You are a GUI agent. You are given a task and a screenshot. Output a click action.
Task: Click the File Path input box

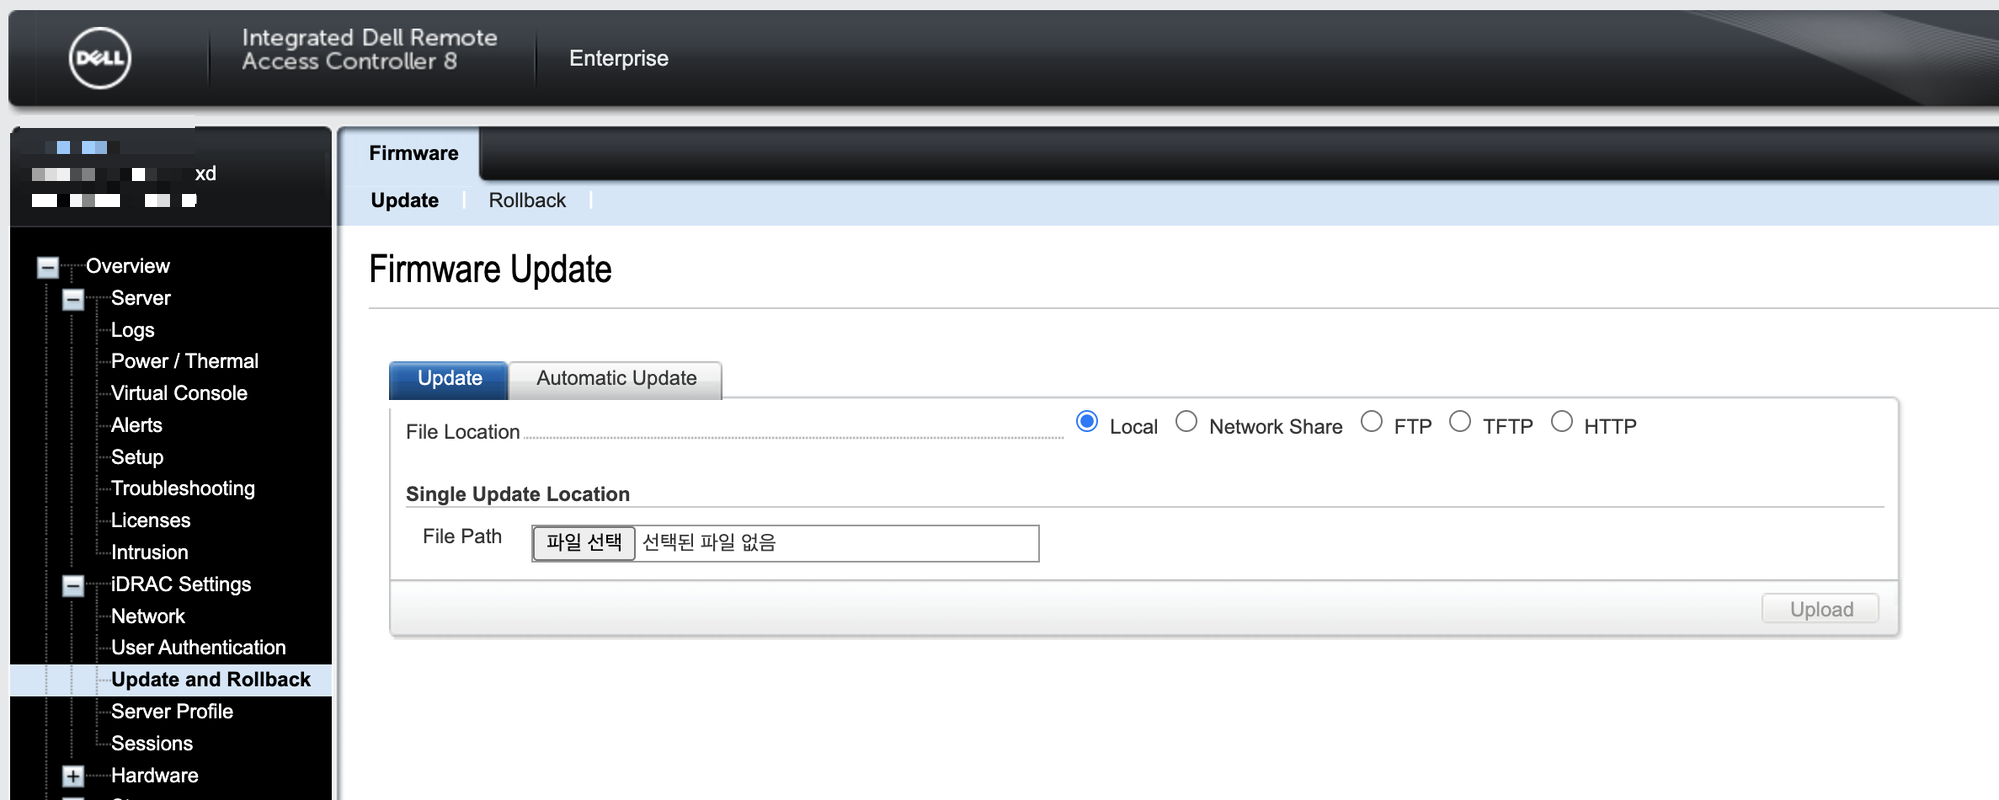click(x=785, y=543)
